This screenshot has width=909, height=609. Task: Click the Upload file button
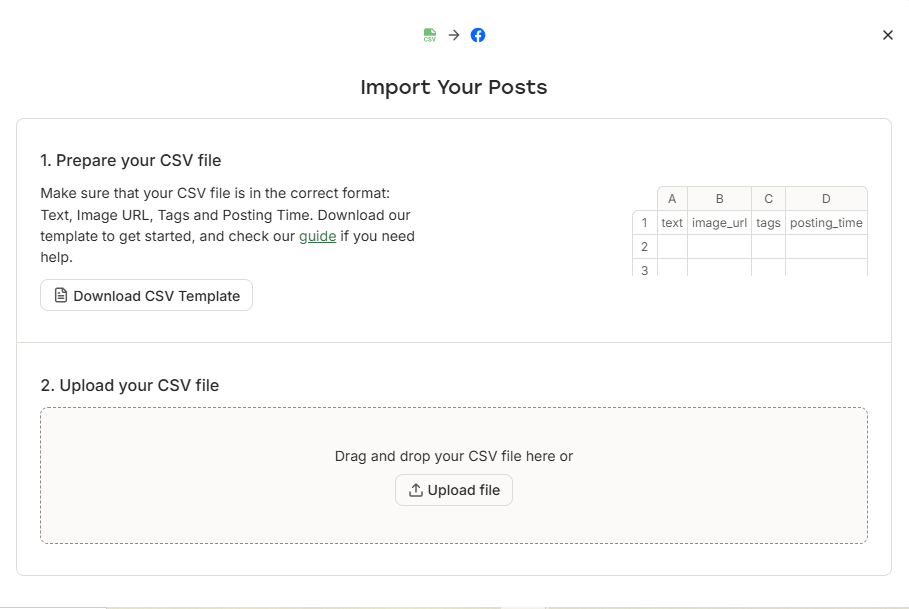(x=454, y=490)
